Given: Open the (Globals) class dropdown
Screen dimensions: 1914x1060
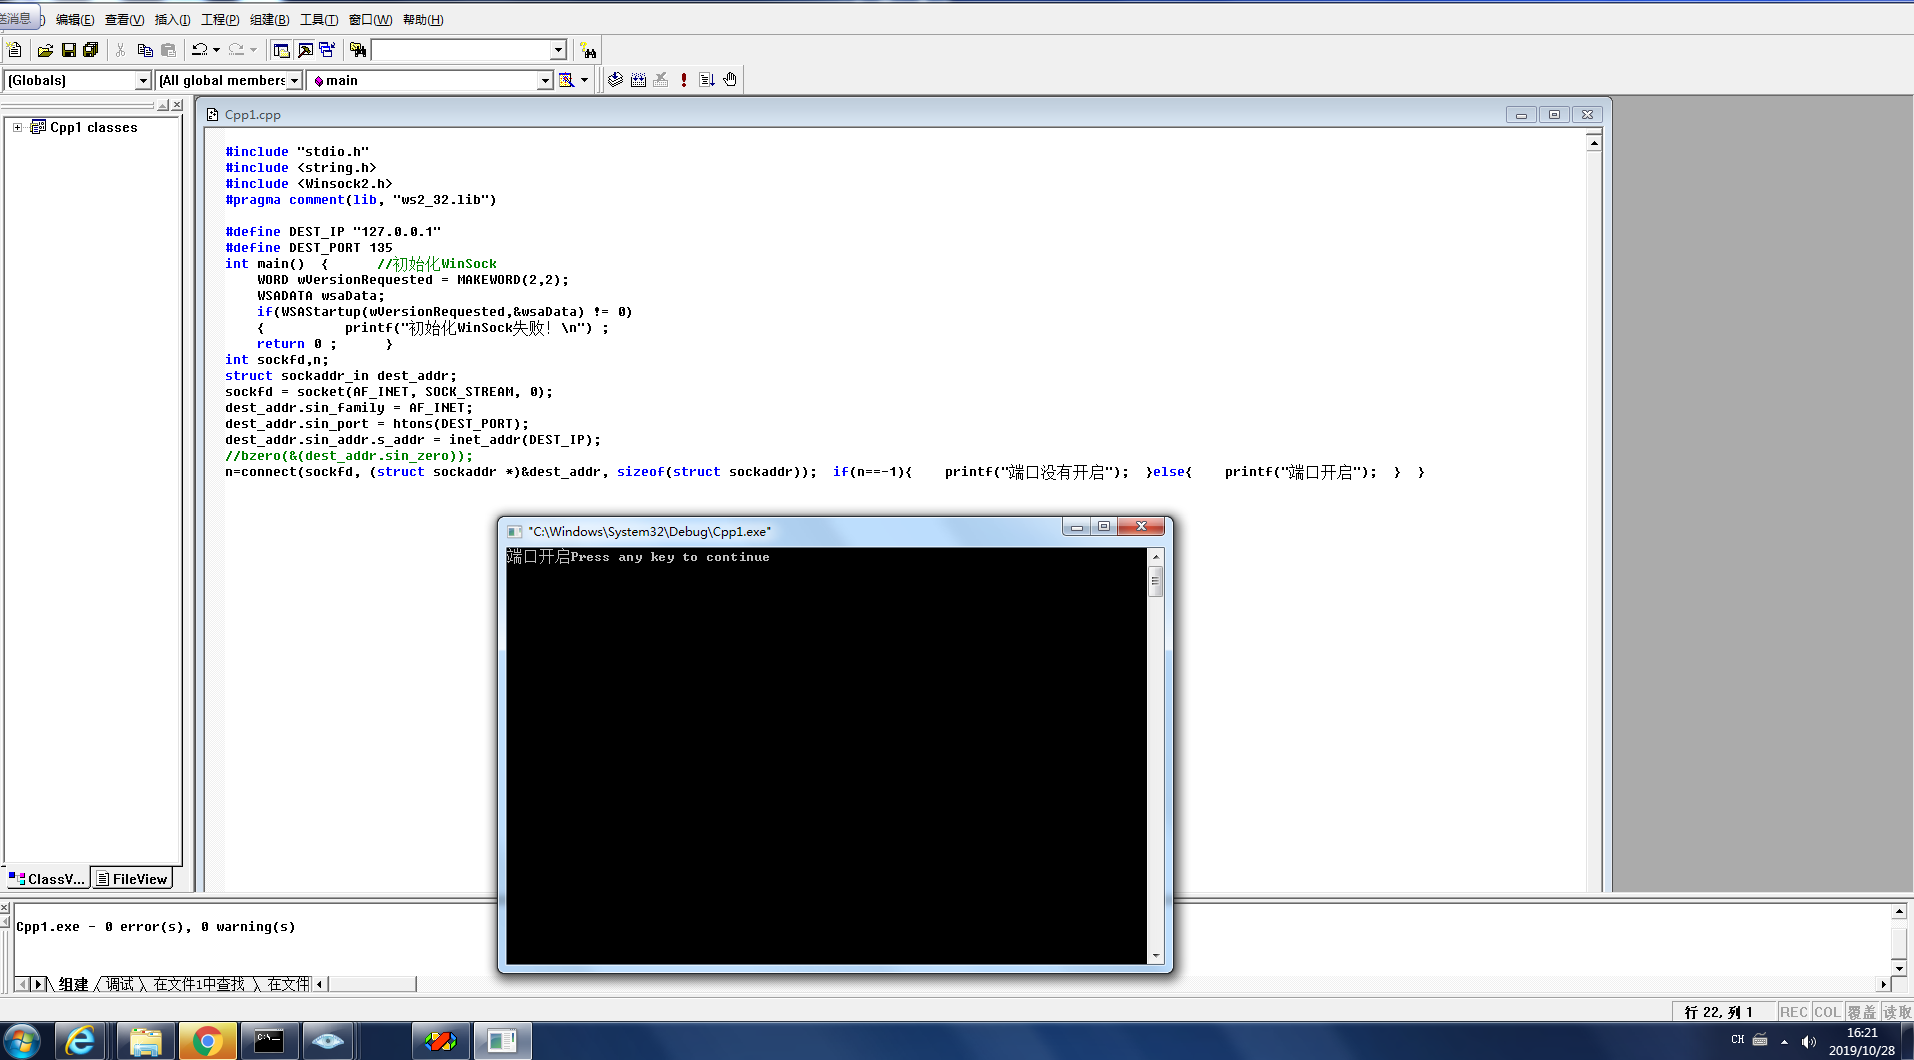Looking at the screenshot, I should (x=143, y=81).
